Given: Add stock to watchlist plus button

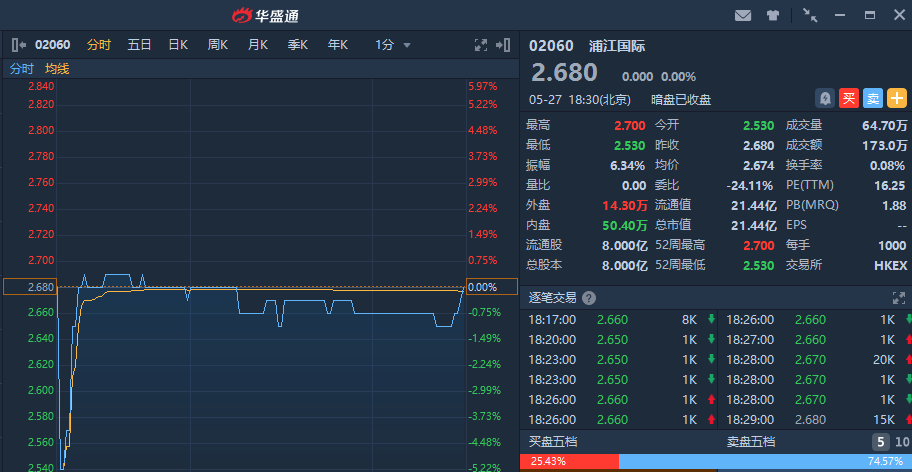Looking at the screenshot, I should point(897,99).
